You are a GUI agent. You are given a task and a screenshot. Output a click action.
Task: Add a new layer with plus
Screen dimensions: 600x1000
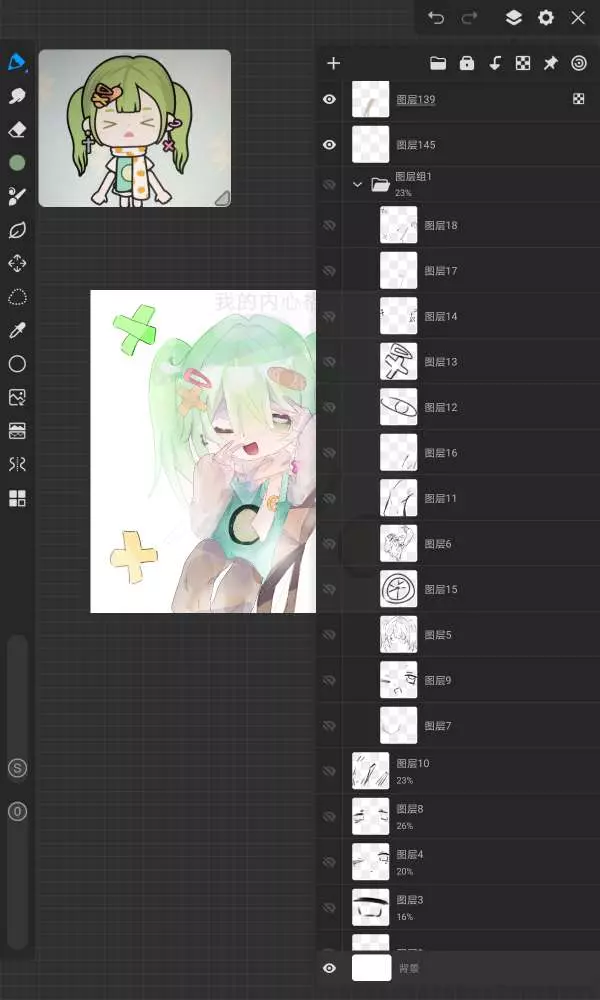pyautogui.click(x=333, y=63)
